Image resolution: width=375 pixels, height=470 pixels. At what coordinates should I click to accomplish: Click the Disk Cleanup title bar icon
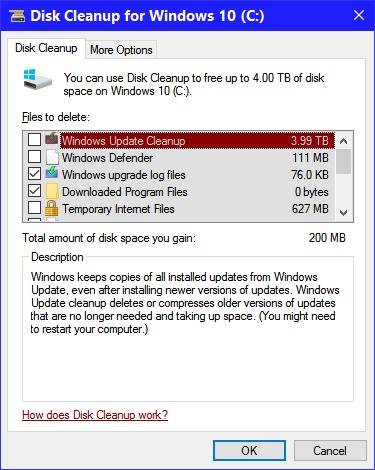(17, 16)
